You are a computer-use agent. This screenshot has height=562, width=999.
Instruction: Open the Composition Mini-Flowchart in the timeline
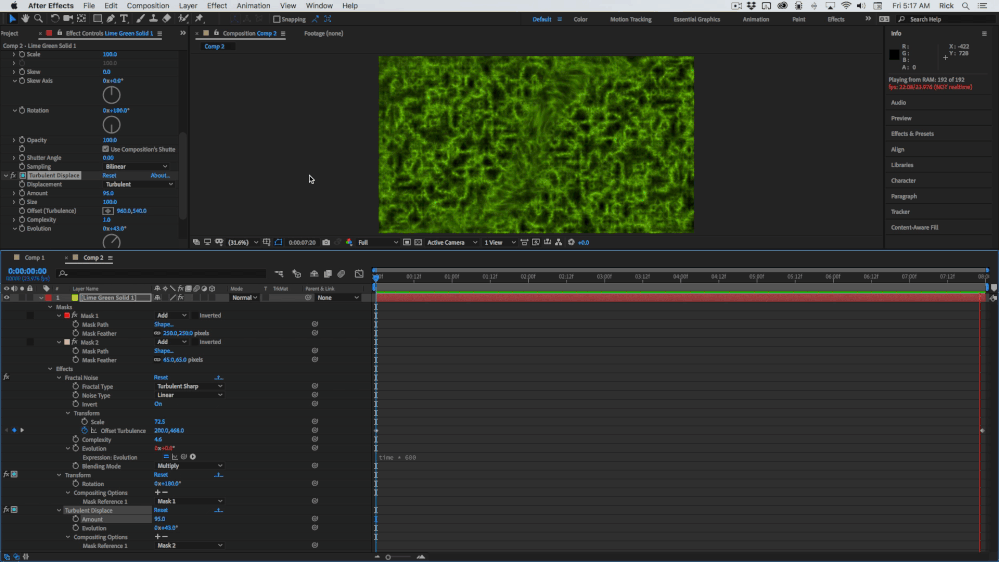[x=280, y=274]
